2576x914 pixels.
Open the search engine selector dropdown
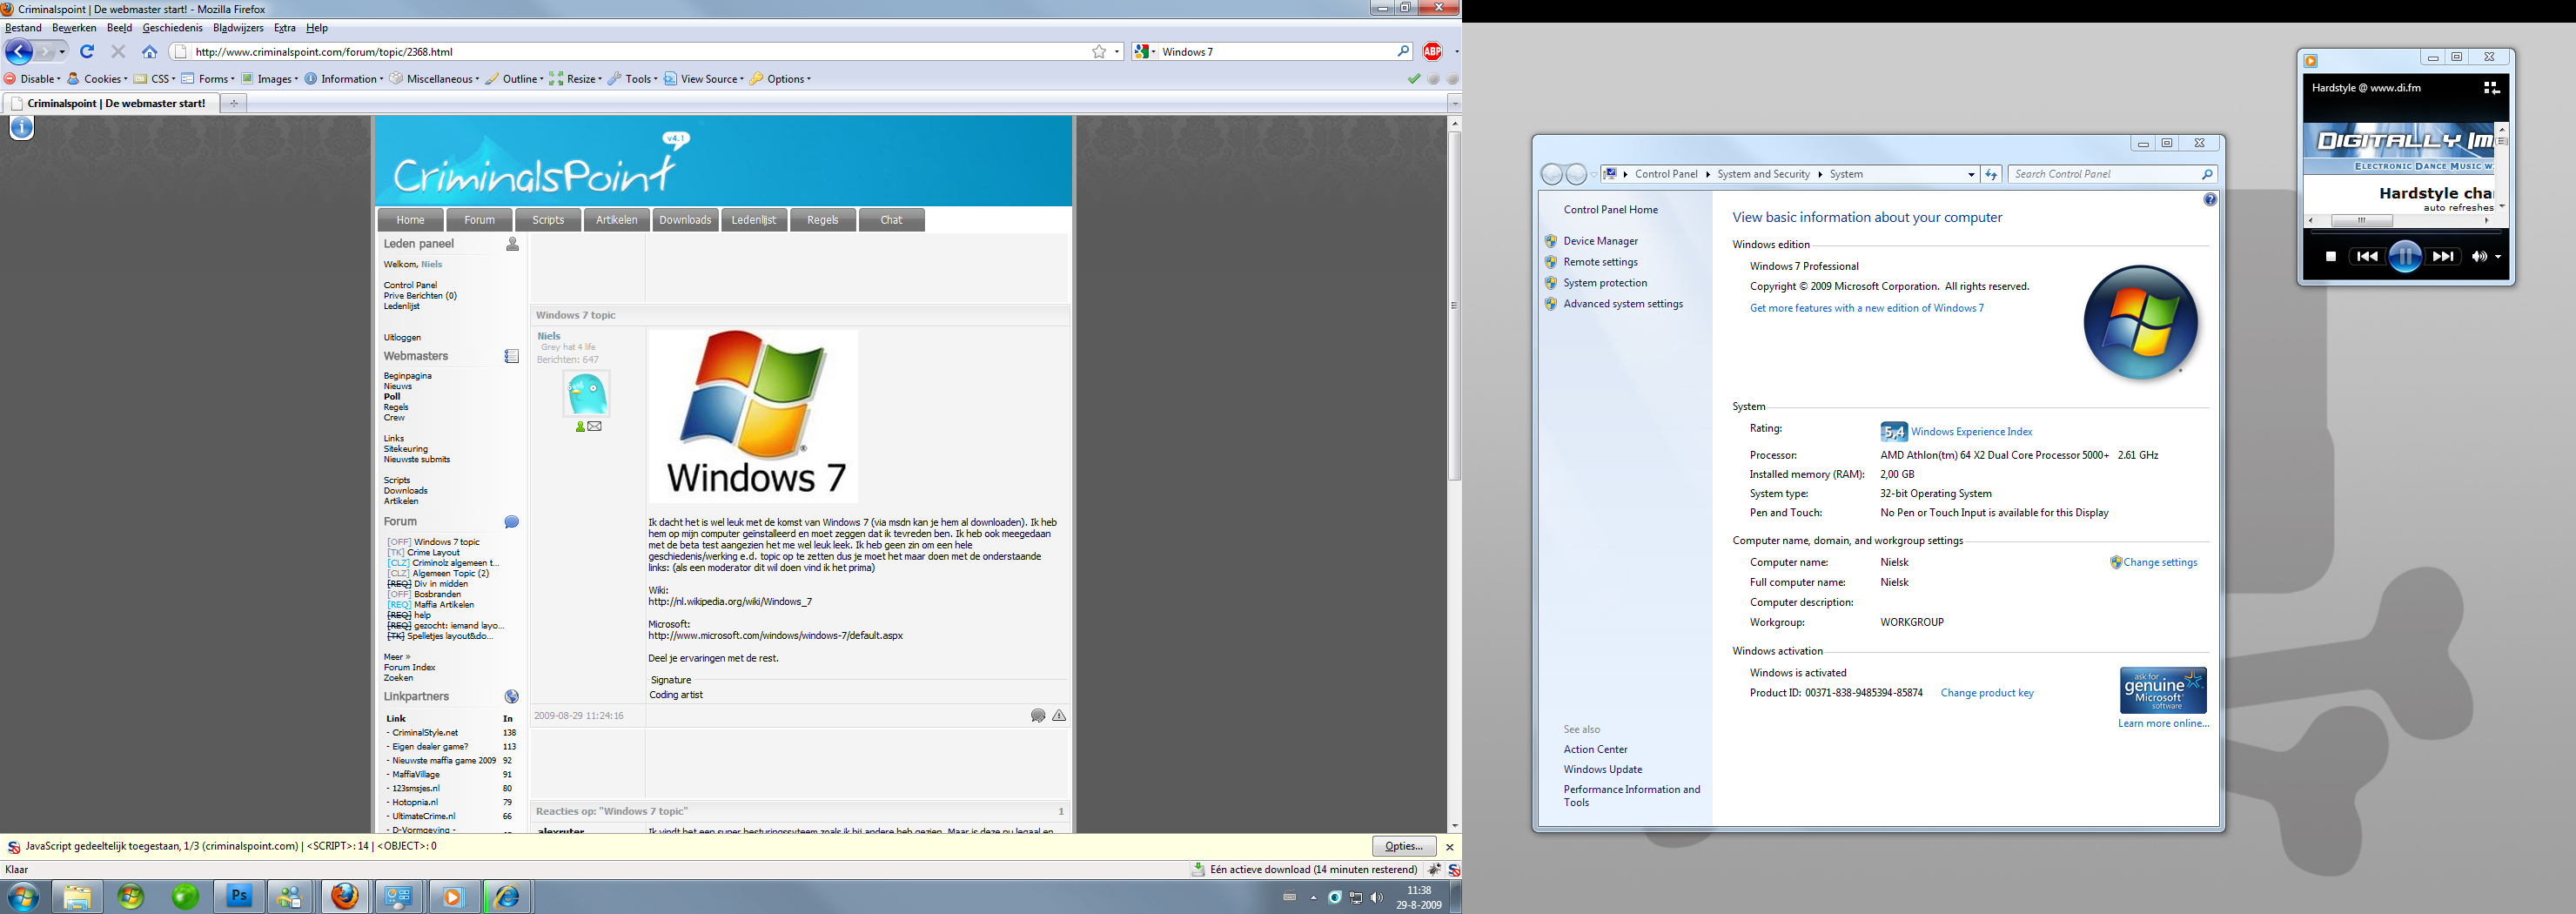pos(1145,52)
